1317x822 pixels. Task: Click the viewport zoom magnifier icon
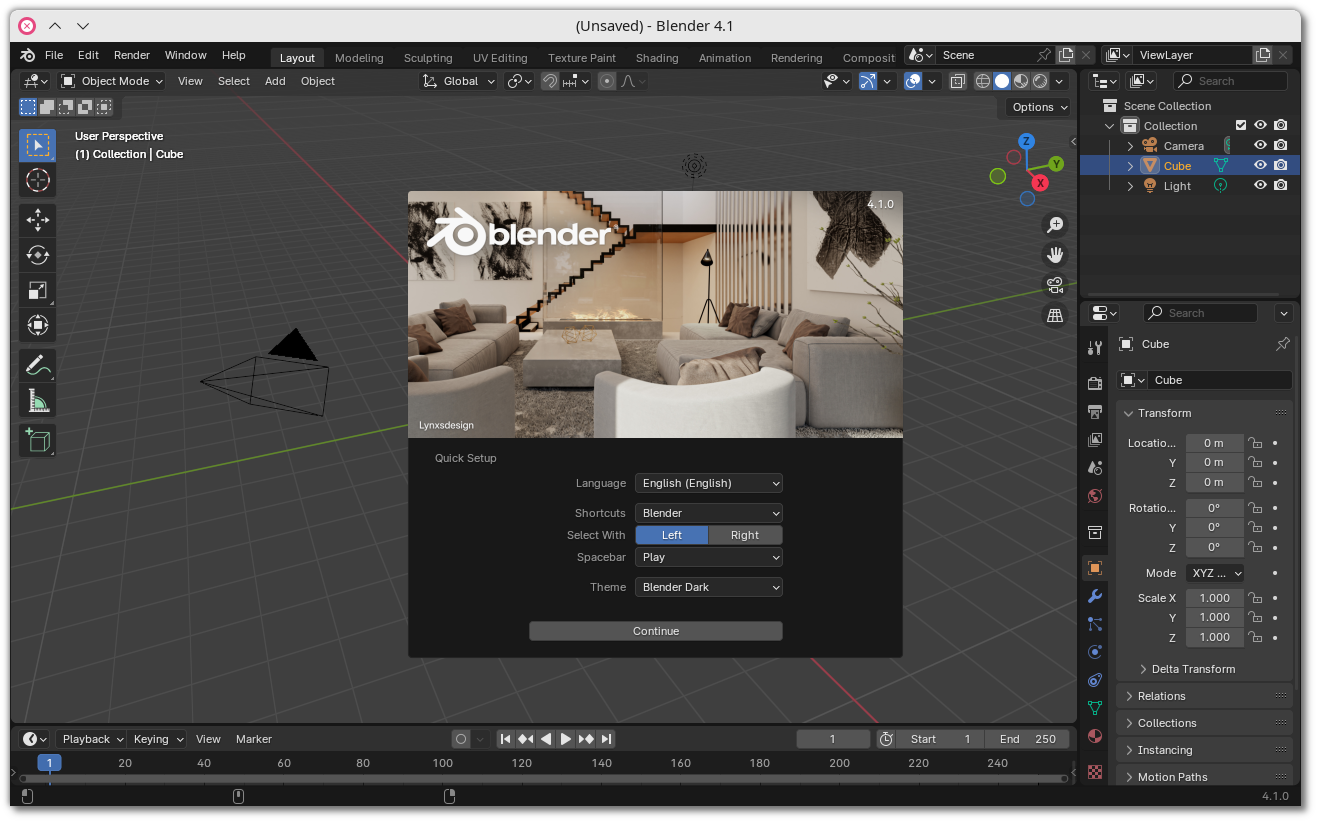[x=1054, y=225]
